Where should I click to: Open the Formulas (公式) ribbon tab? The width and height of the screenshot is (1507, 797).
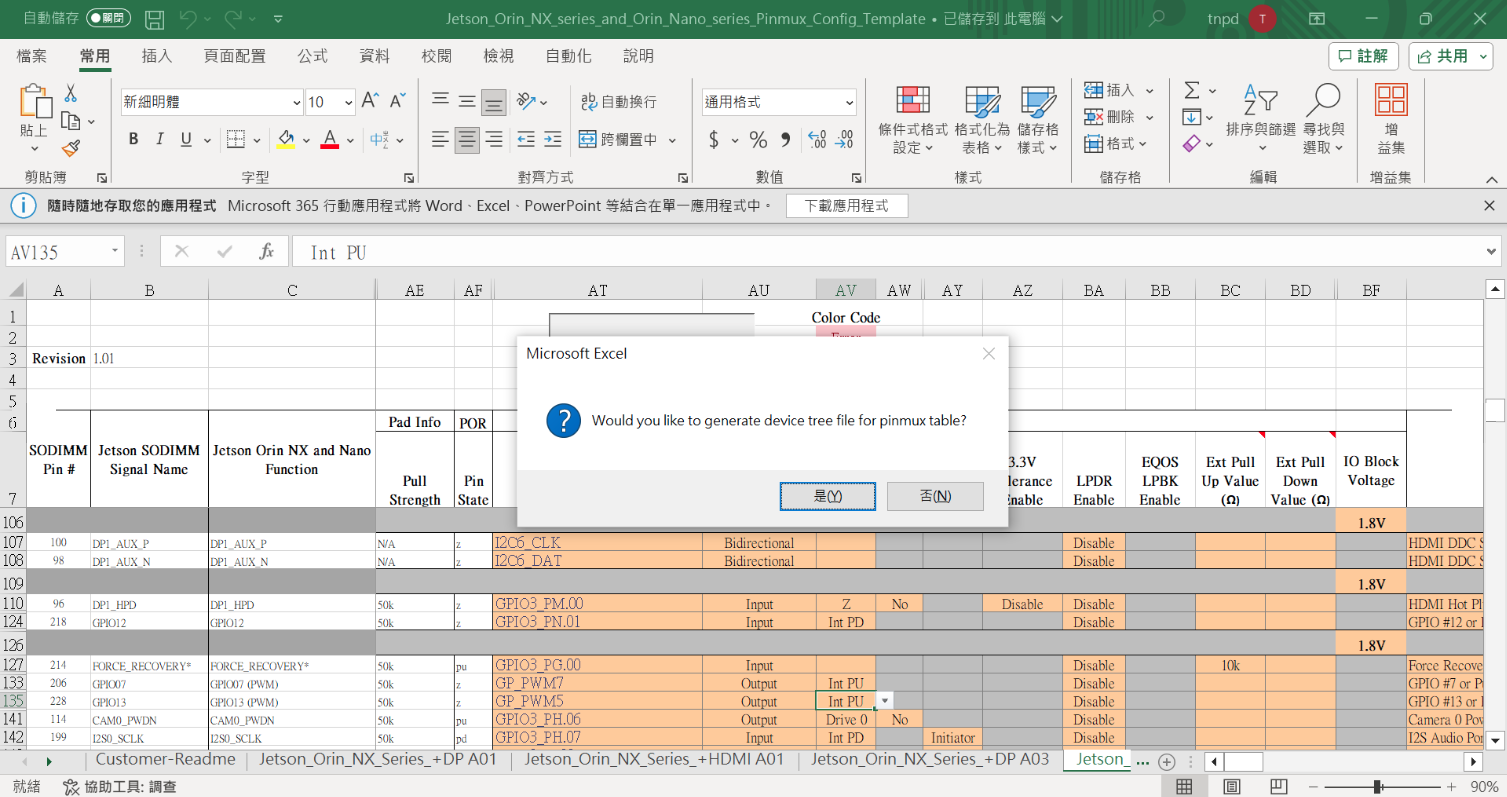point(313,56)
